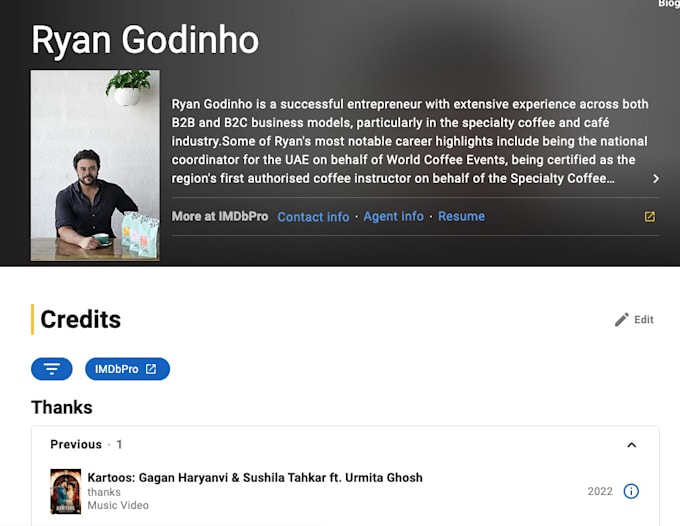
Task: Click the 2022 year label
Action: point(600,491)
